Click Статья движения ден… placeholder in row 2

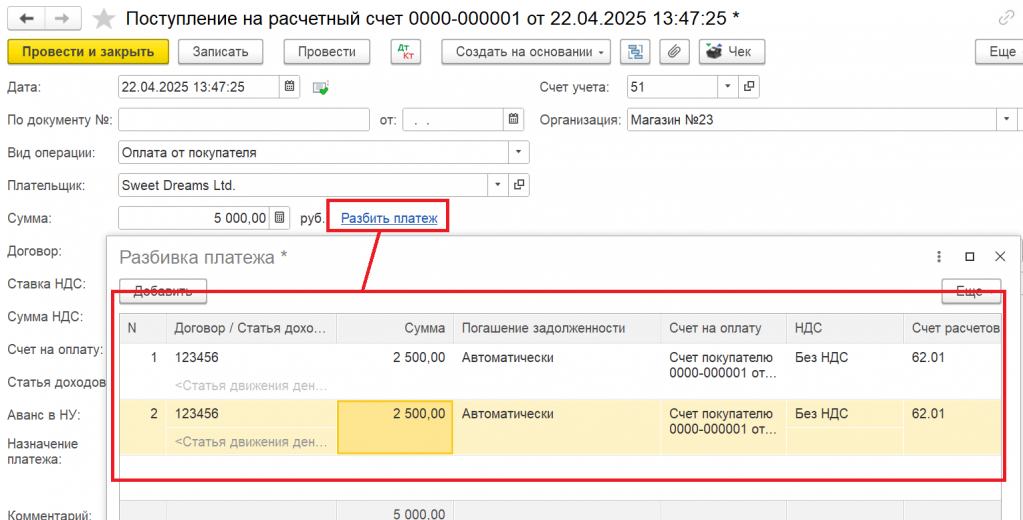click(251, 442)
